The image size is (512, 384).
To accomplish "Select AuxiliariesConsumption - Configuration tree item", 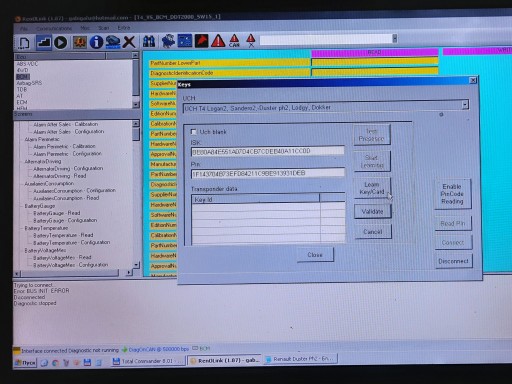I will coord(74,191).
